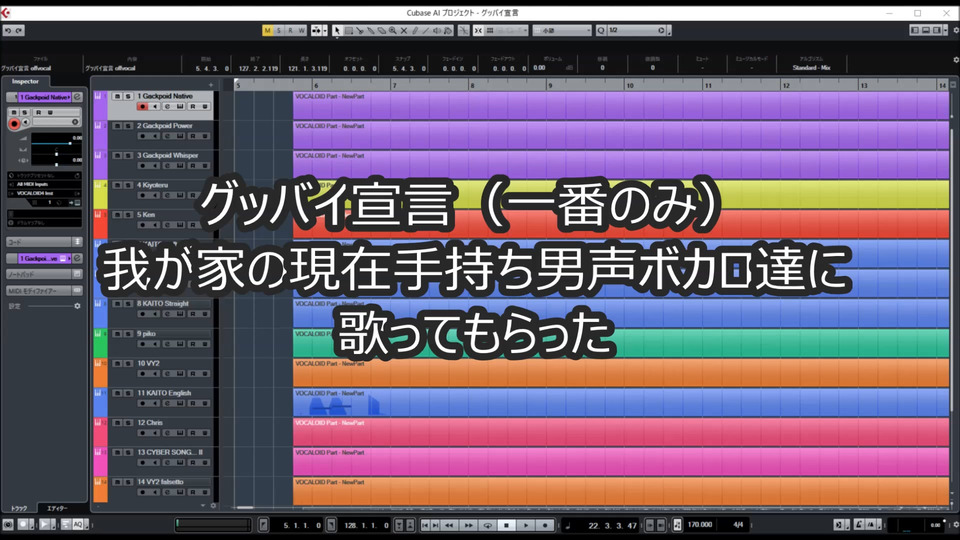The height and width of the screenshot is (540, 960).
Task: Click bar 10 on the ruler
Action: coord(629,86)
